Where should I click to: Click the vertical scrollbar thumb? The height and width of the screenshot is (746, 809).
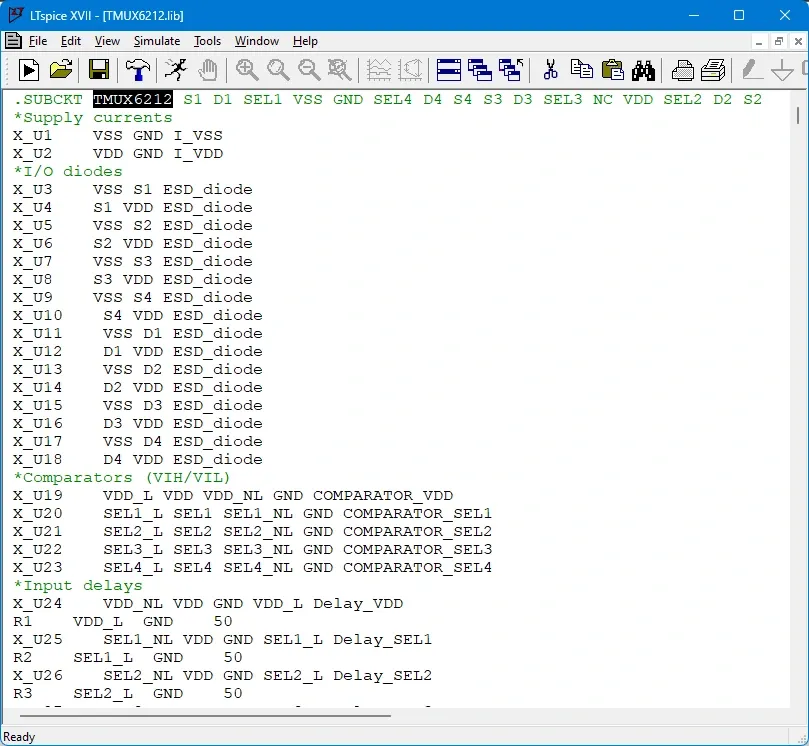coord(798,115)
